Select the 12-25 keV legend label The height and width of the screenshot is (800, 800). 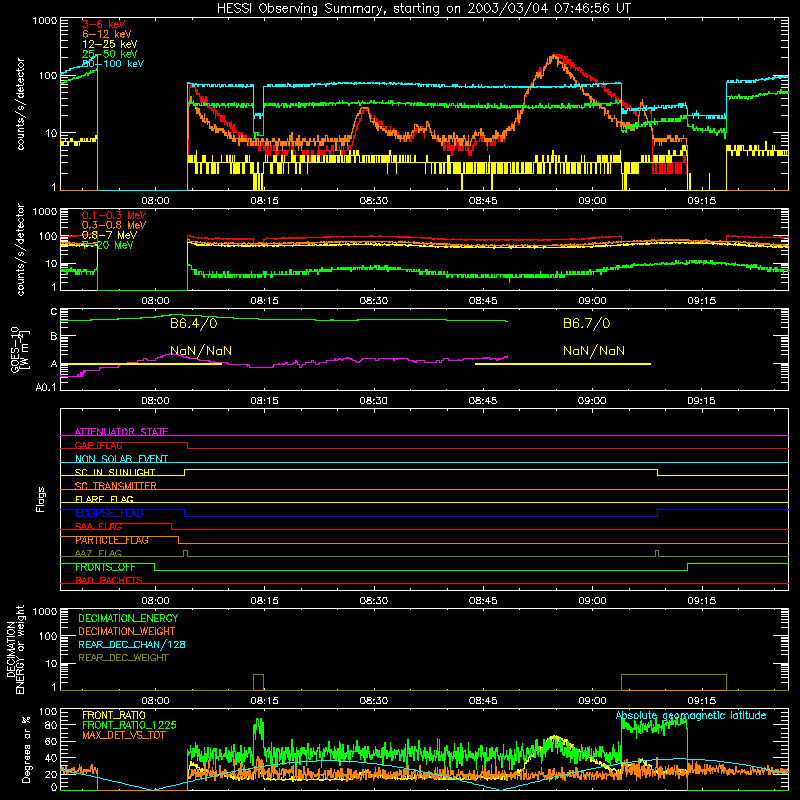pos(110,44)
